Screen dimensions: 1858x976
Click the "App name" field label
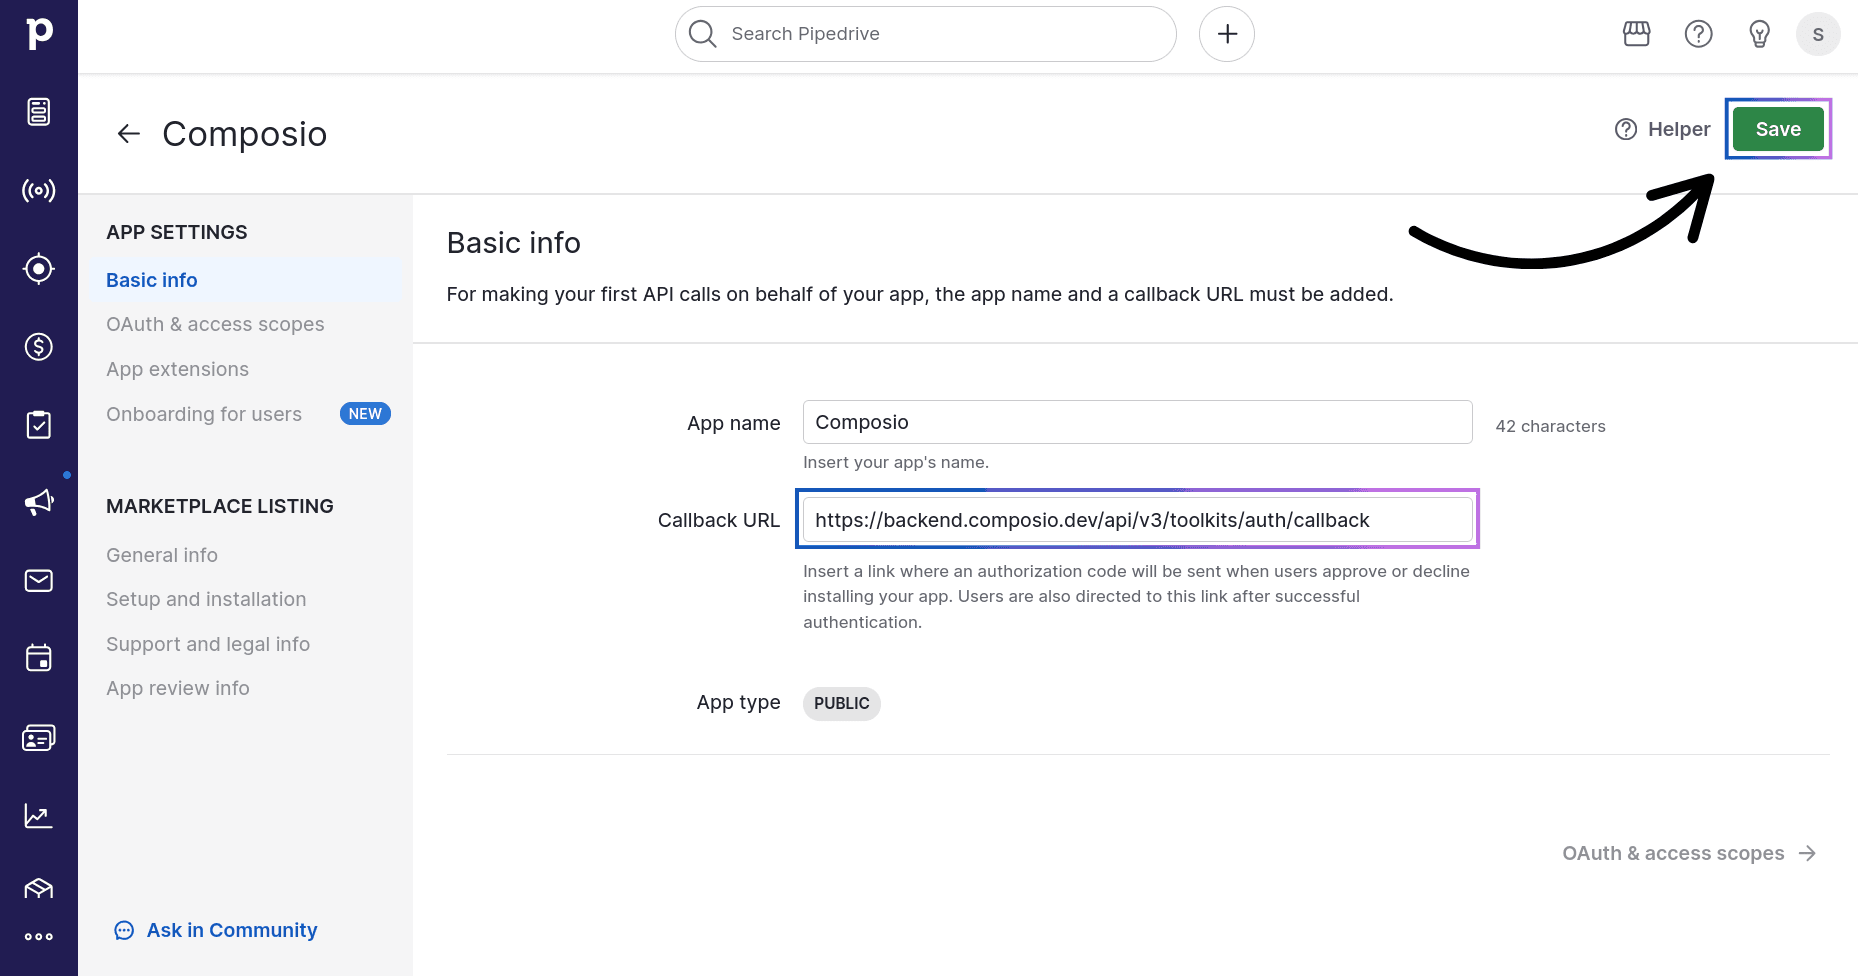pyautogui.click(x=734, y=423)
